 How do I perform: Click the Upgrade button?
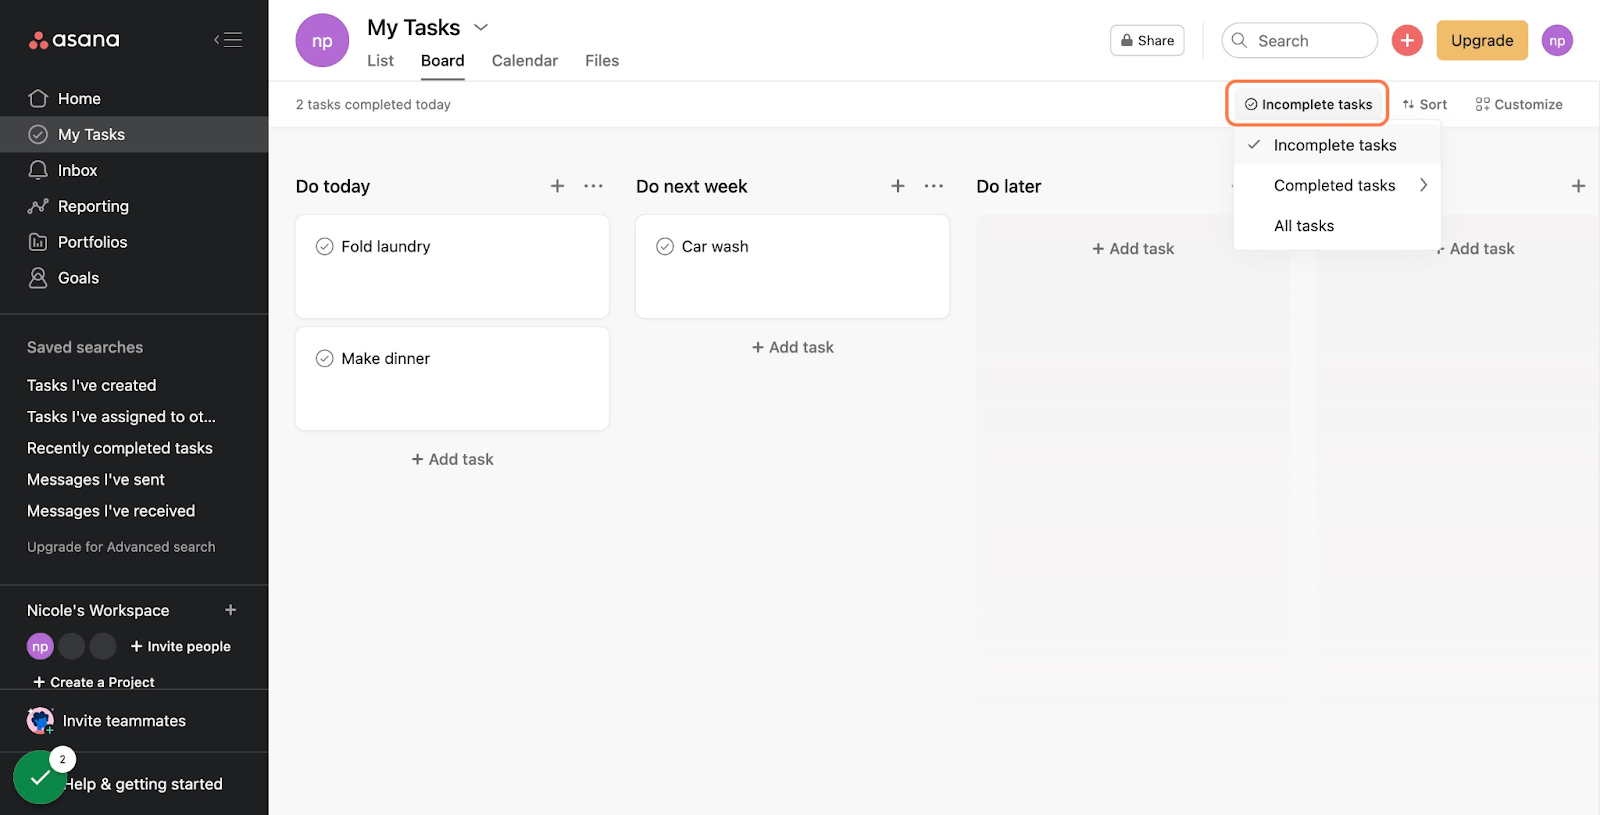1482,40
